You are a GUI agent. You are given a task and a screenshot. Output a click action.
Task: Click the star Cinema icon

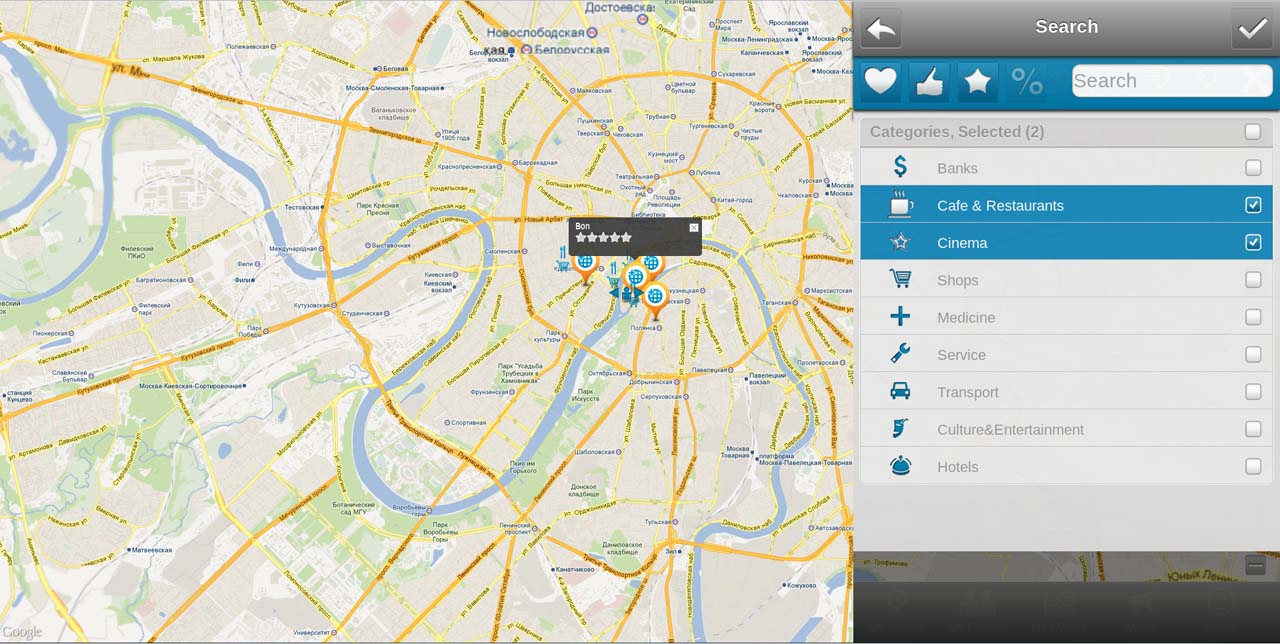900,242
